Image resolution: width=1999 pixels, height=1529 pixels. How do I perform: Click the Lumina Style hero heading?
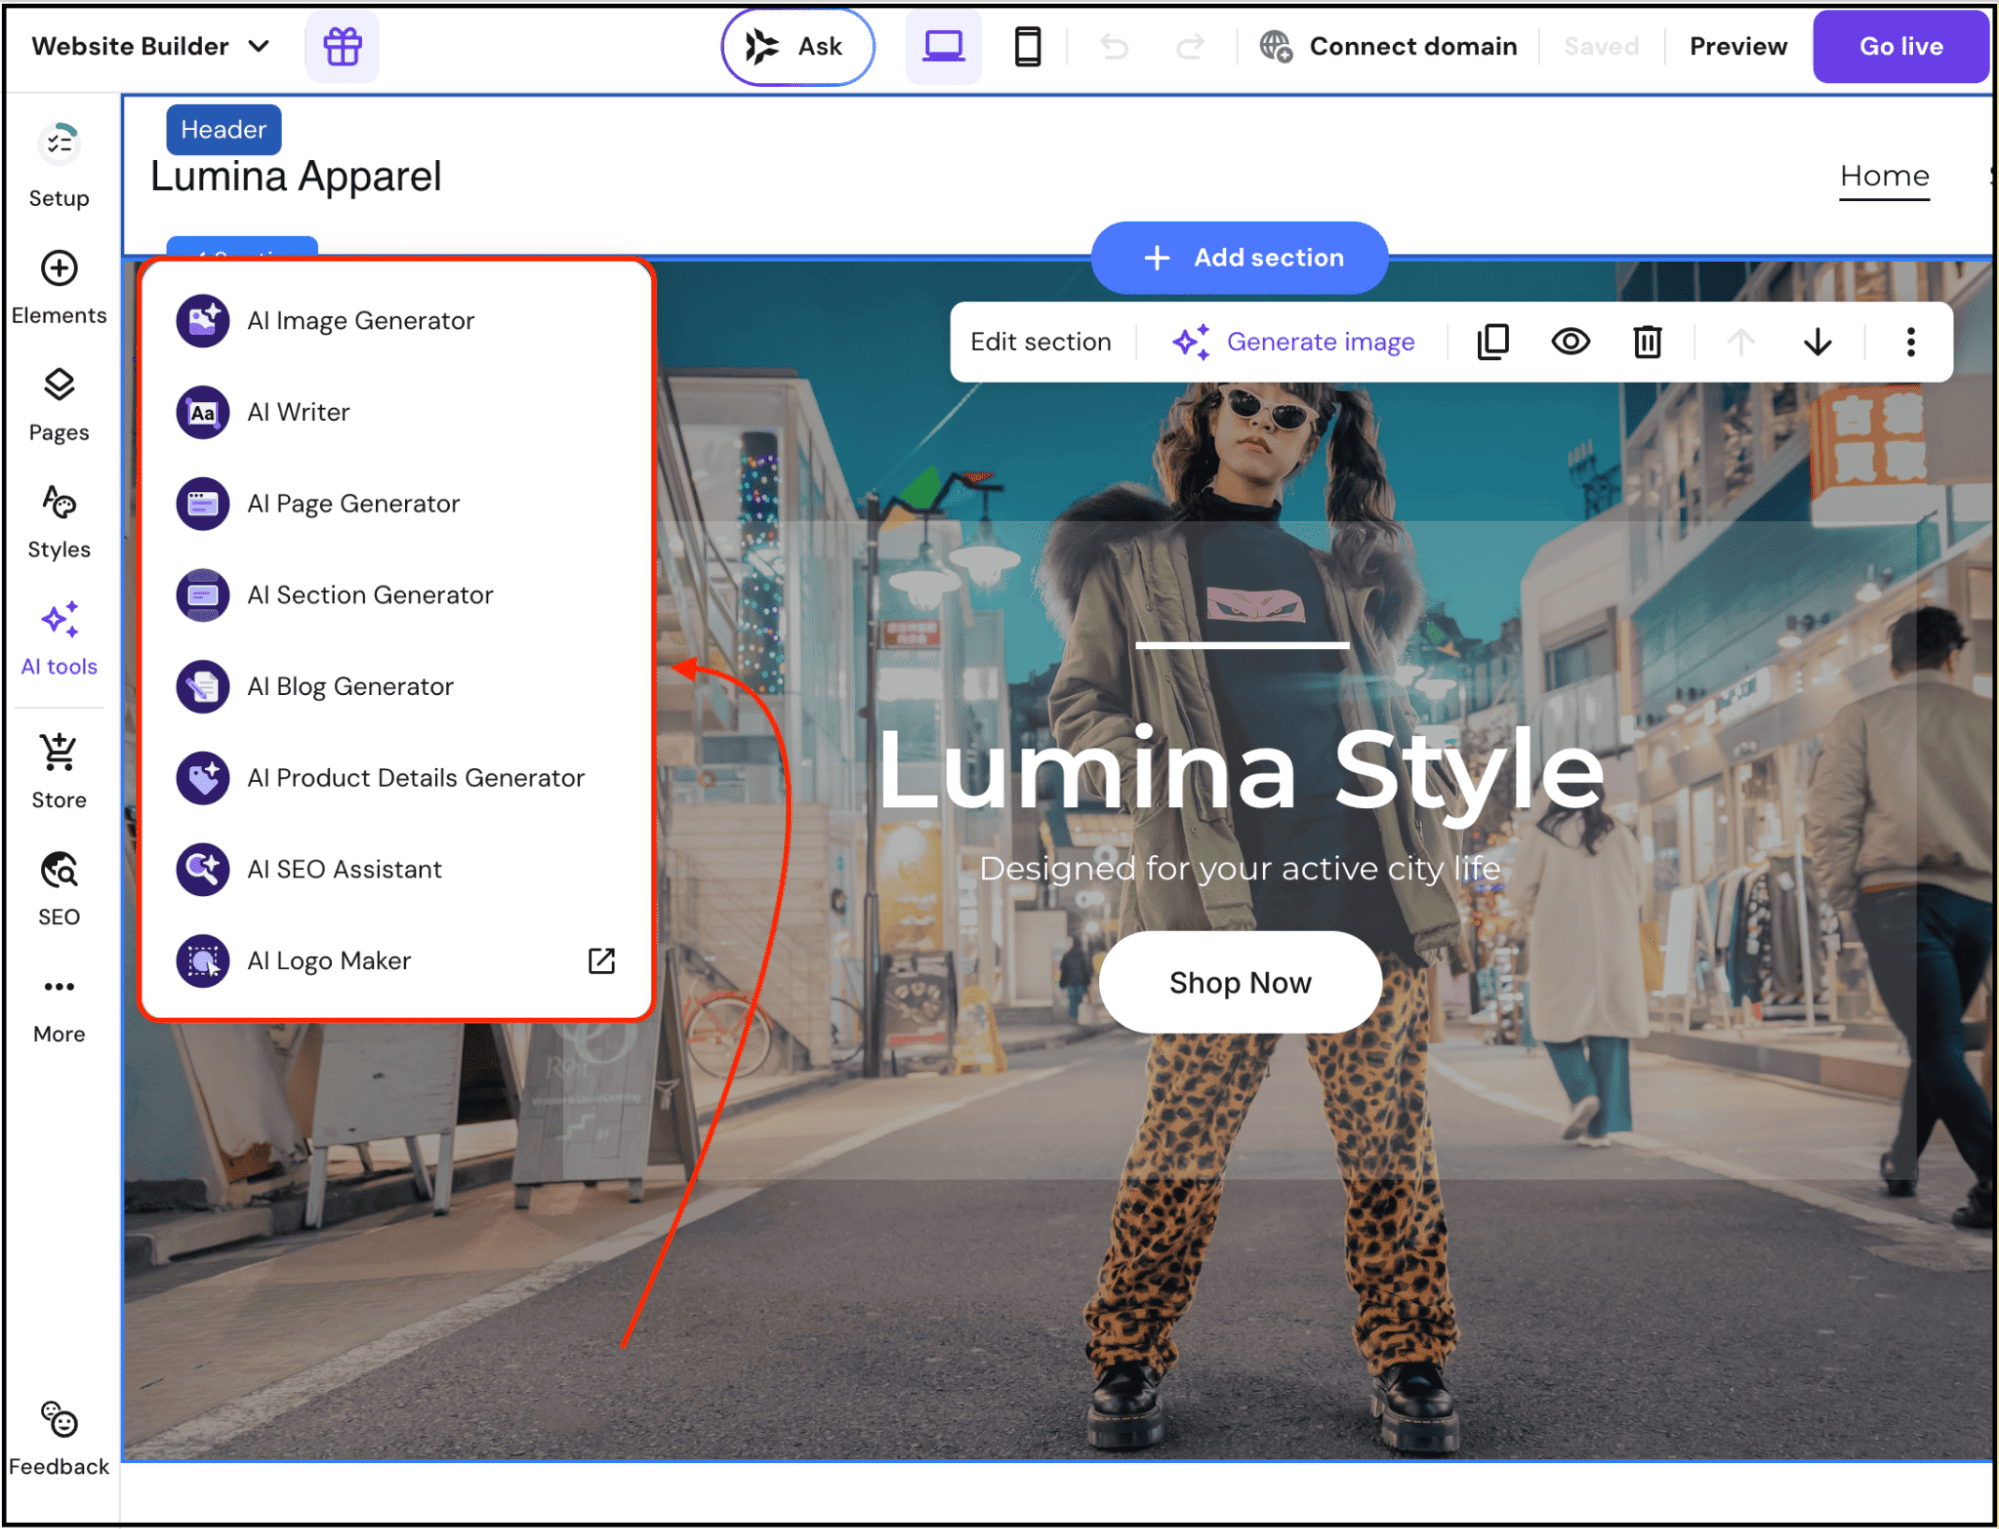(x=1241, y=769)
